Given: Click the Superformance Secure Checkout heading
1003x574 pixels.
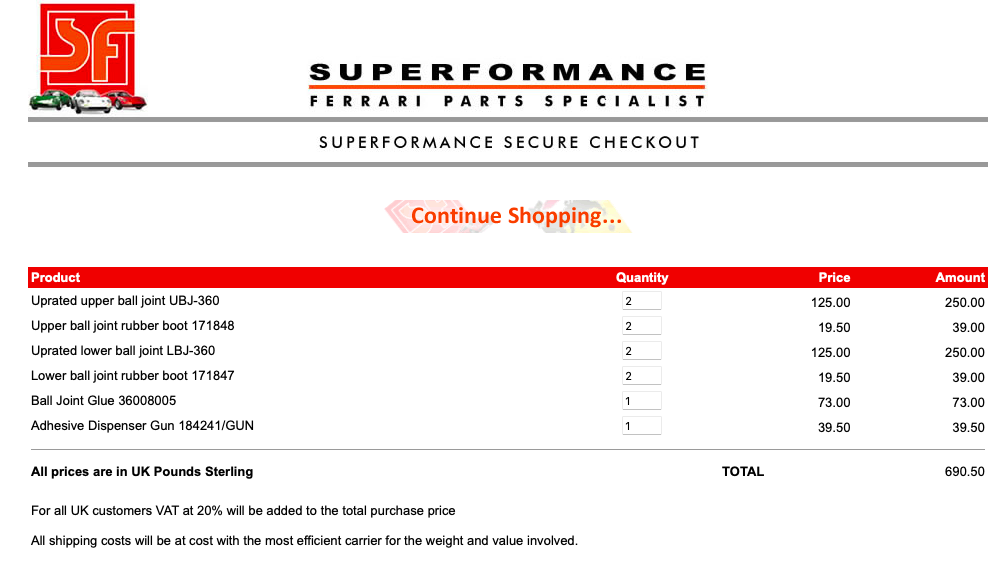Looking at the screenshot, I should [509, 142].
